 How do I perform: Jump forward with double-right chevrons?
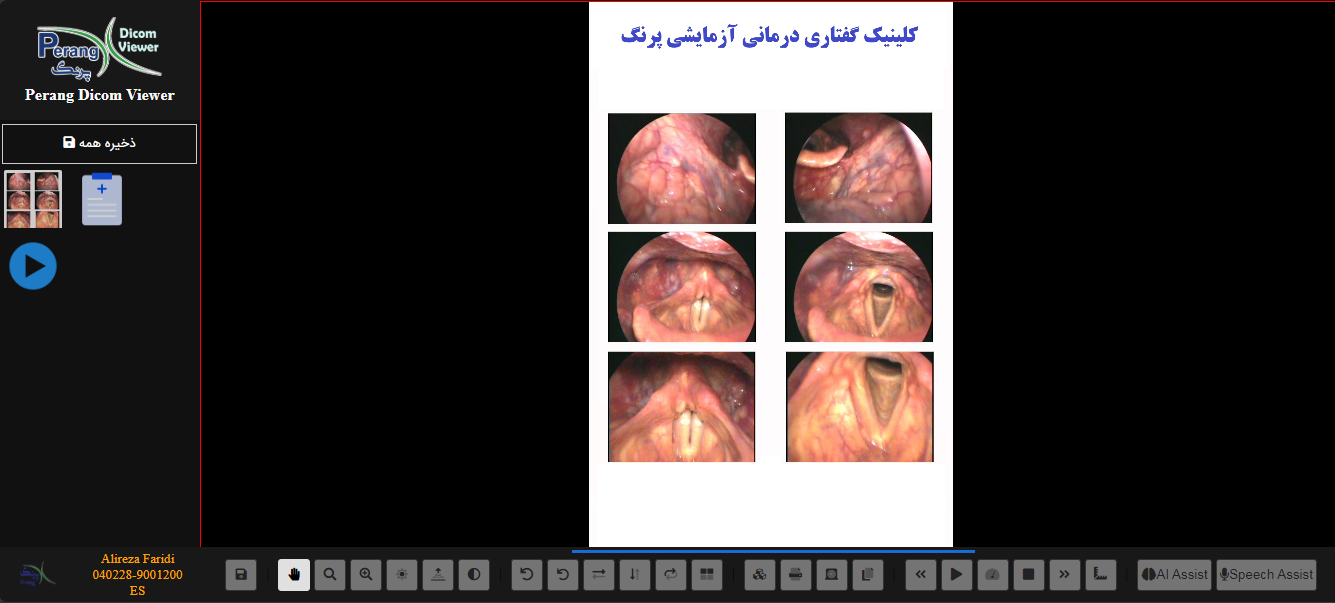coord(1065,575)
